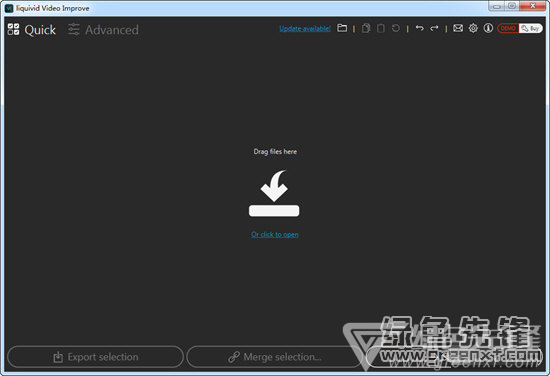Click the reset circular arrow icon

[396, 28]
